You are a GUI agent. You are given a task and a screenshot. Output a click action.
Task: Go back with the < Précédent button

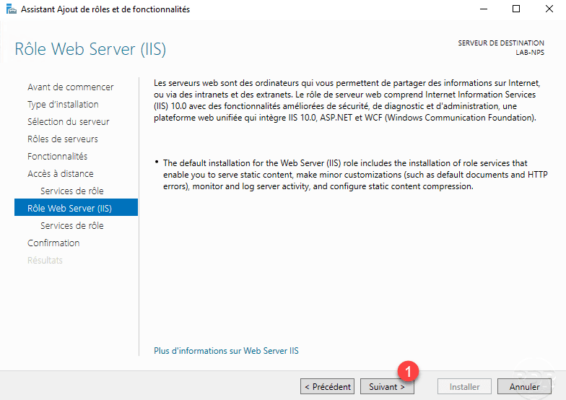[x=327, y=387]
